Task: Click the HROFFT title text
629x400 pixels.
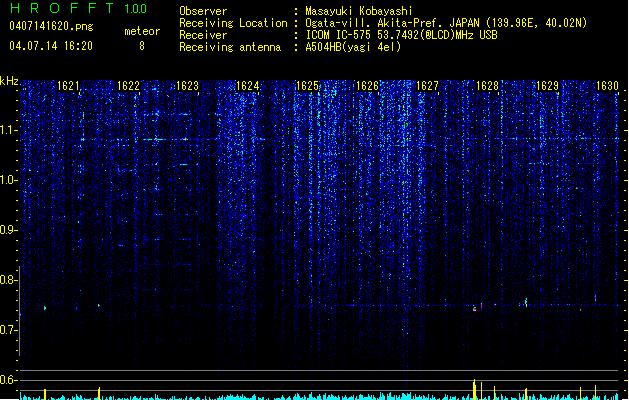Action: click(62, 8)
